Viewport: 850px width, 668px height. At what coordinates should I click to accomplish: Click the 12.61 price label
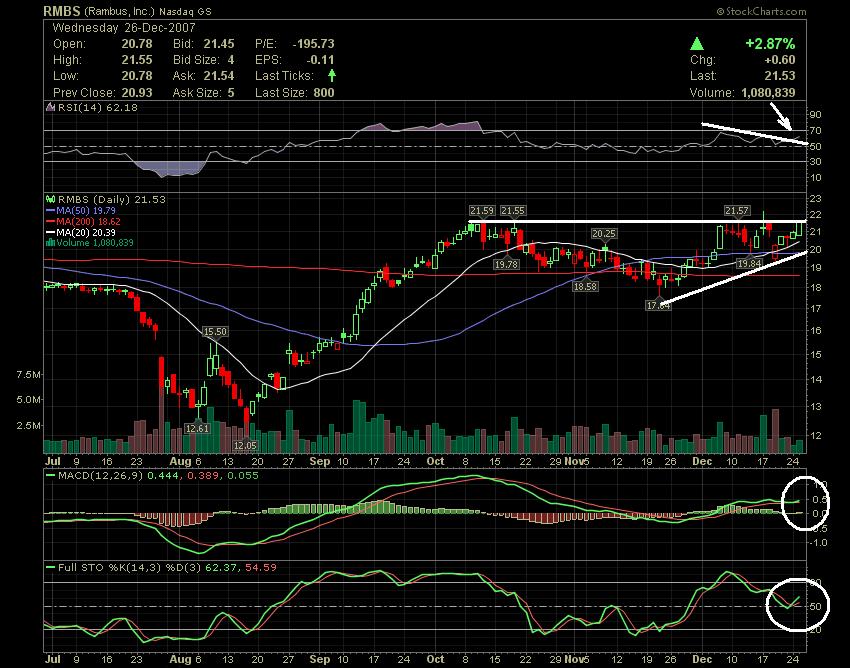click(197, 428)
